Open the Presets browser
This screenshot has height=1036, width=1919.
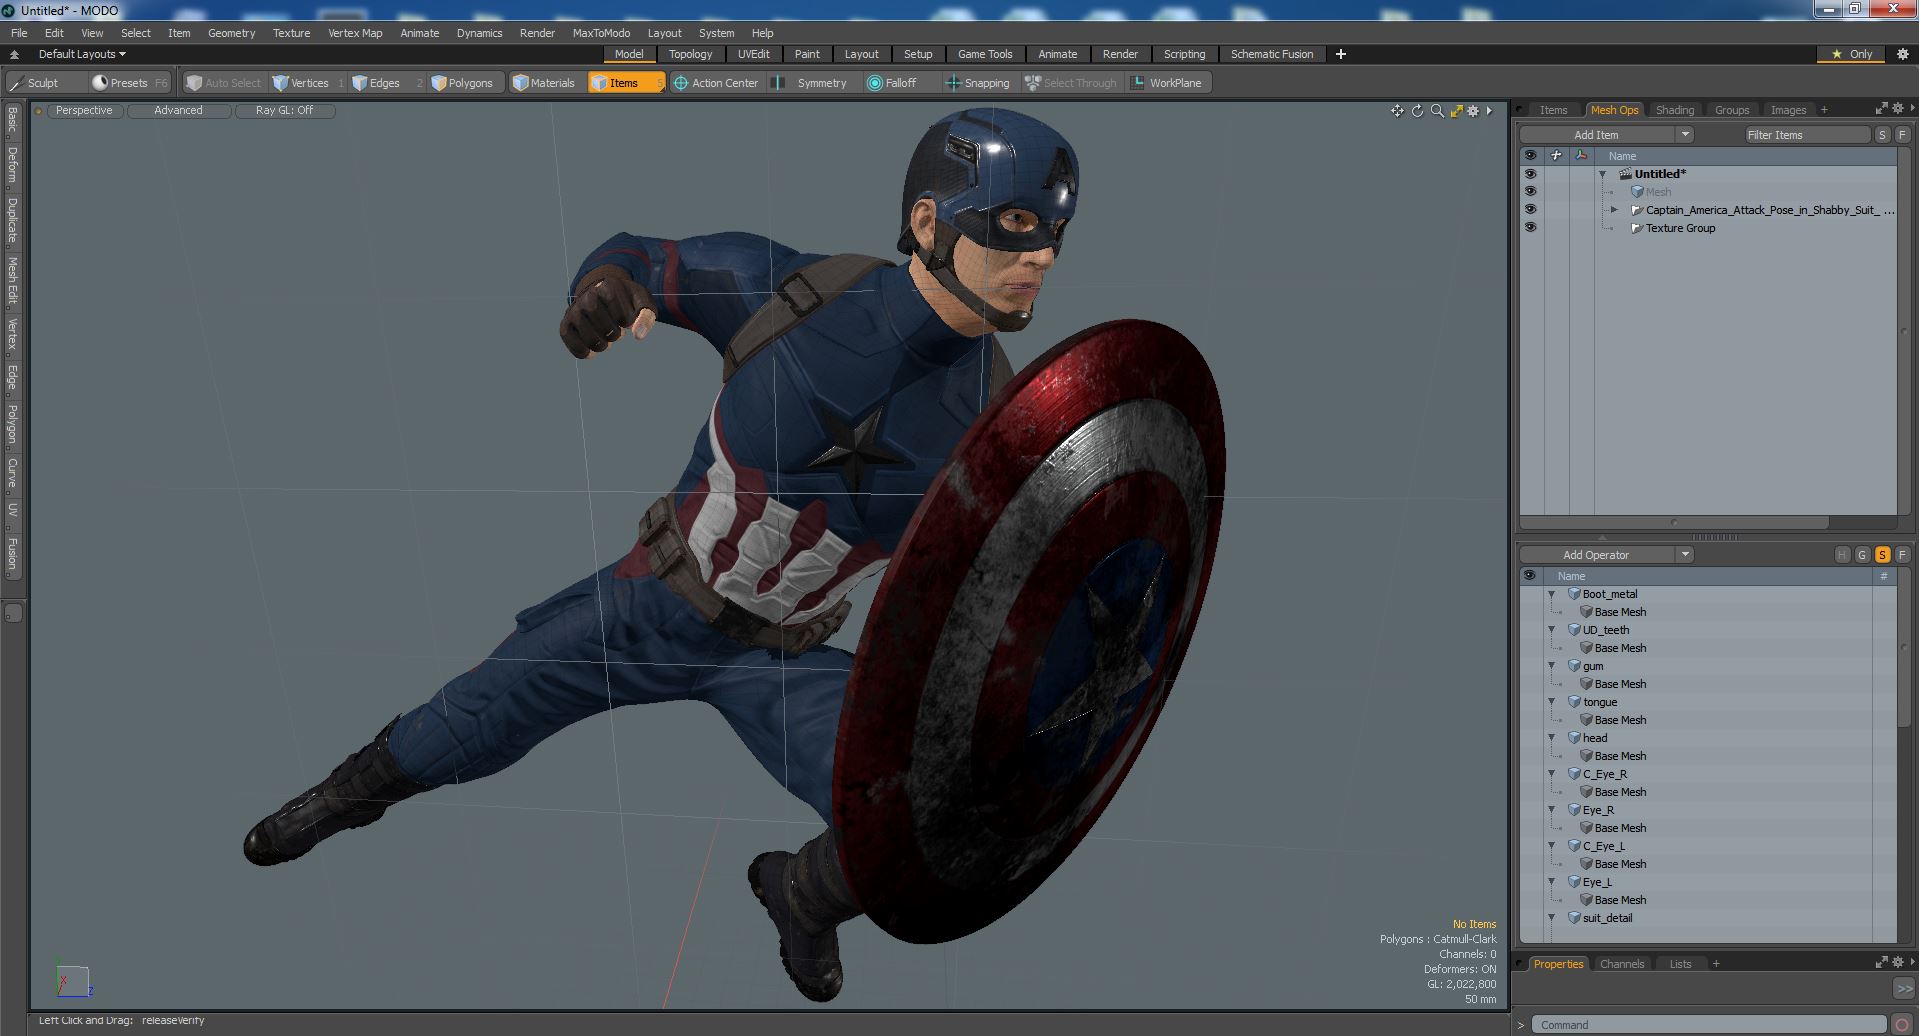pos(130,83)
